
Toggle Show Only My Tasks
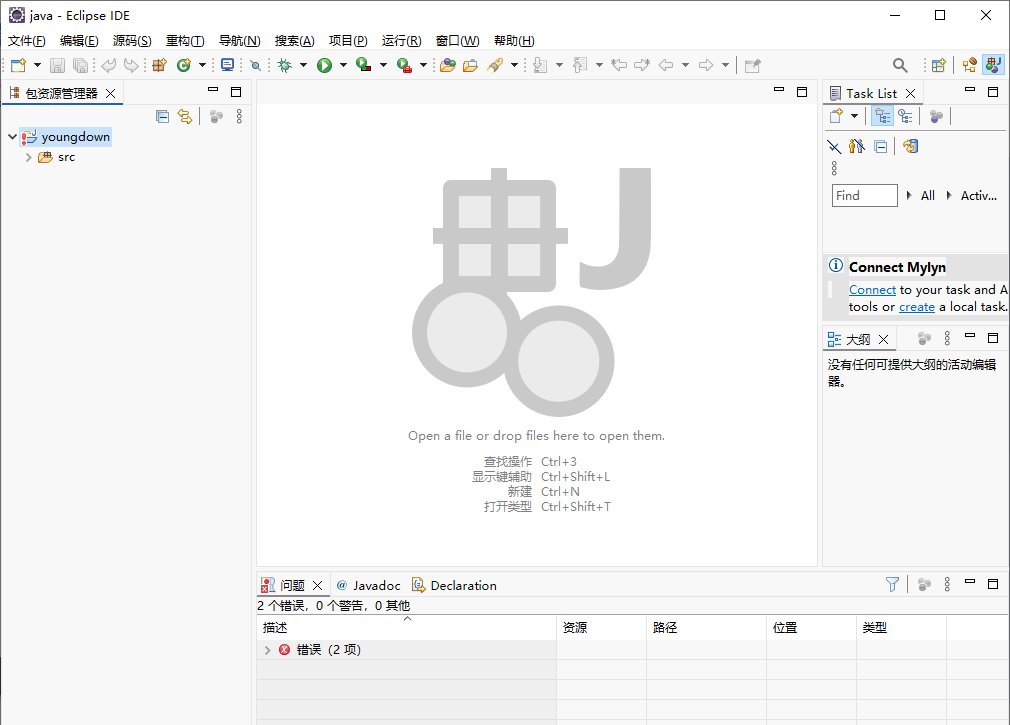pos(857,147)
